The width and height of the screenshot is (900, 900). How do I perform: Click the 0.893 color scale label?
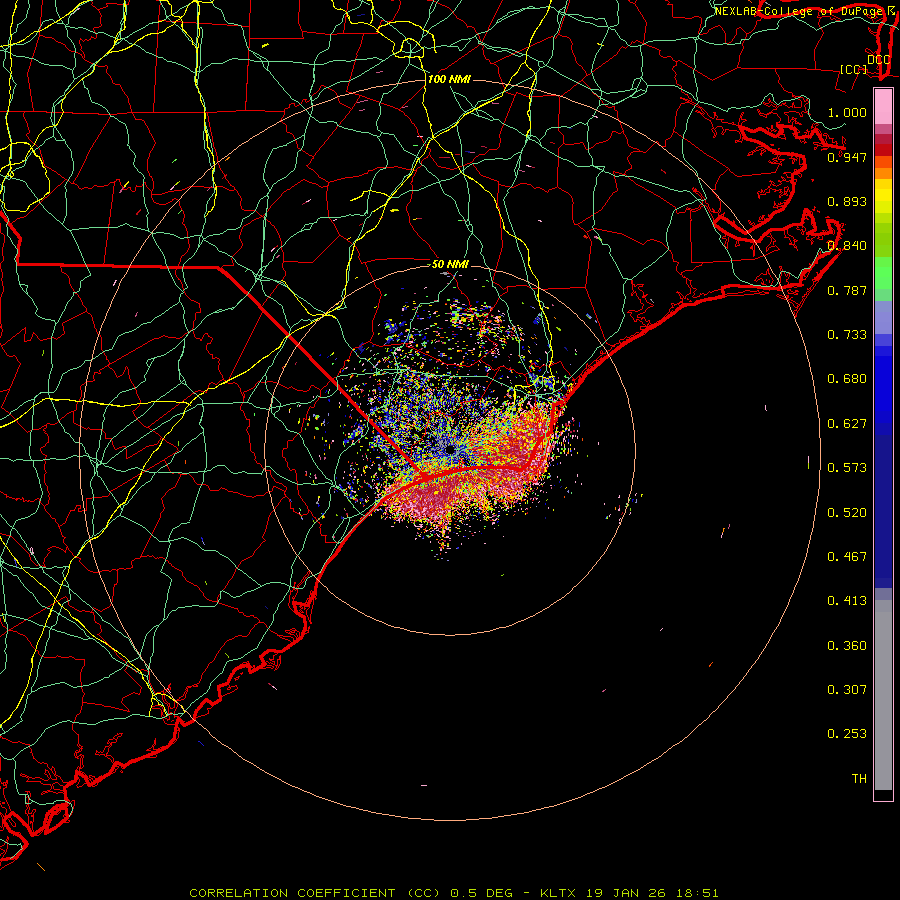click(x=847, y=201)
